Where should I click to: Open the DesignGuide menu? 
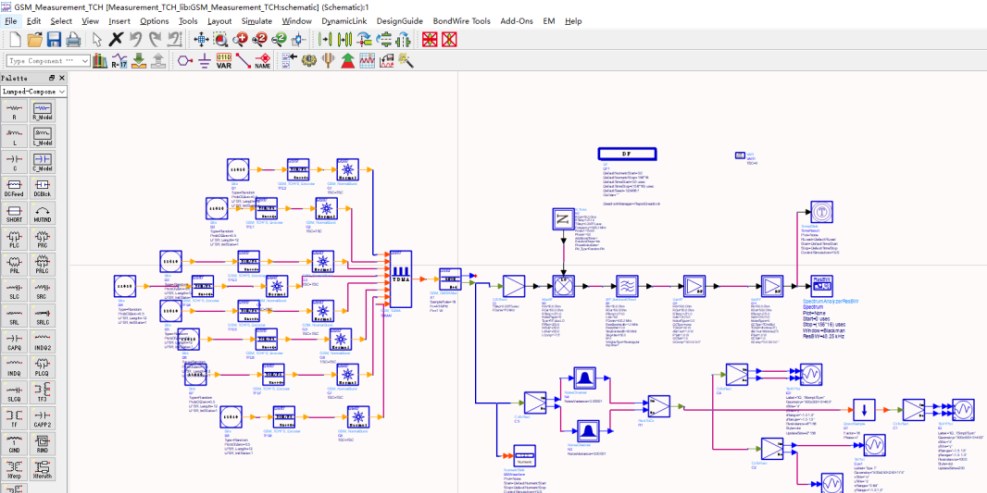[400, 21]
